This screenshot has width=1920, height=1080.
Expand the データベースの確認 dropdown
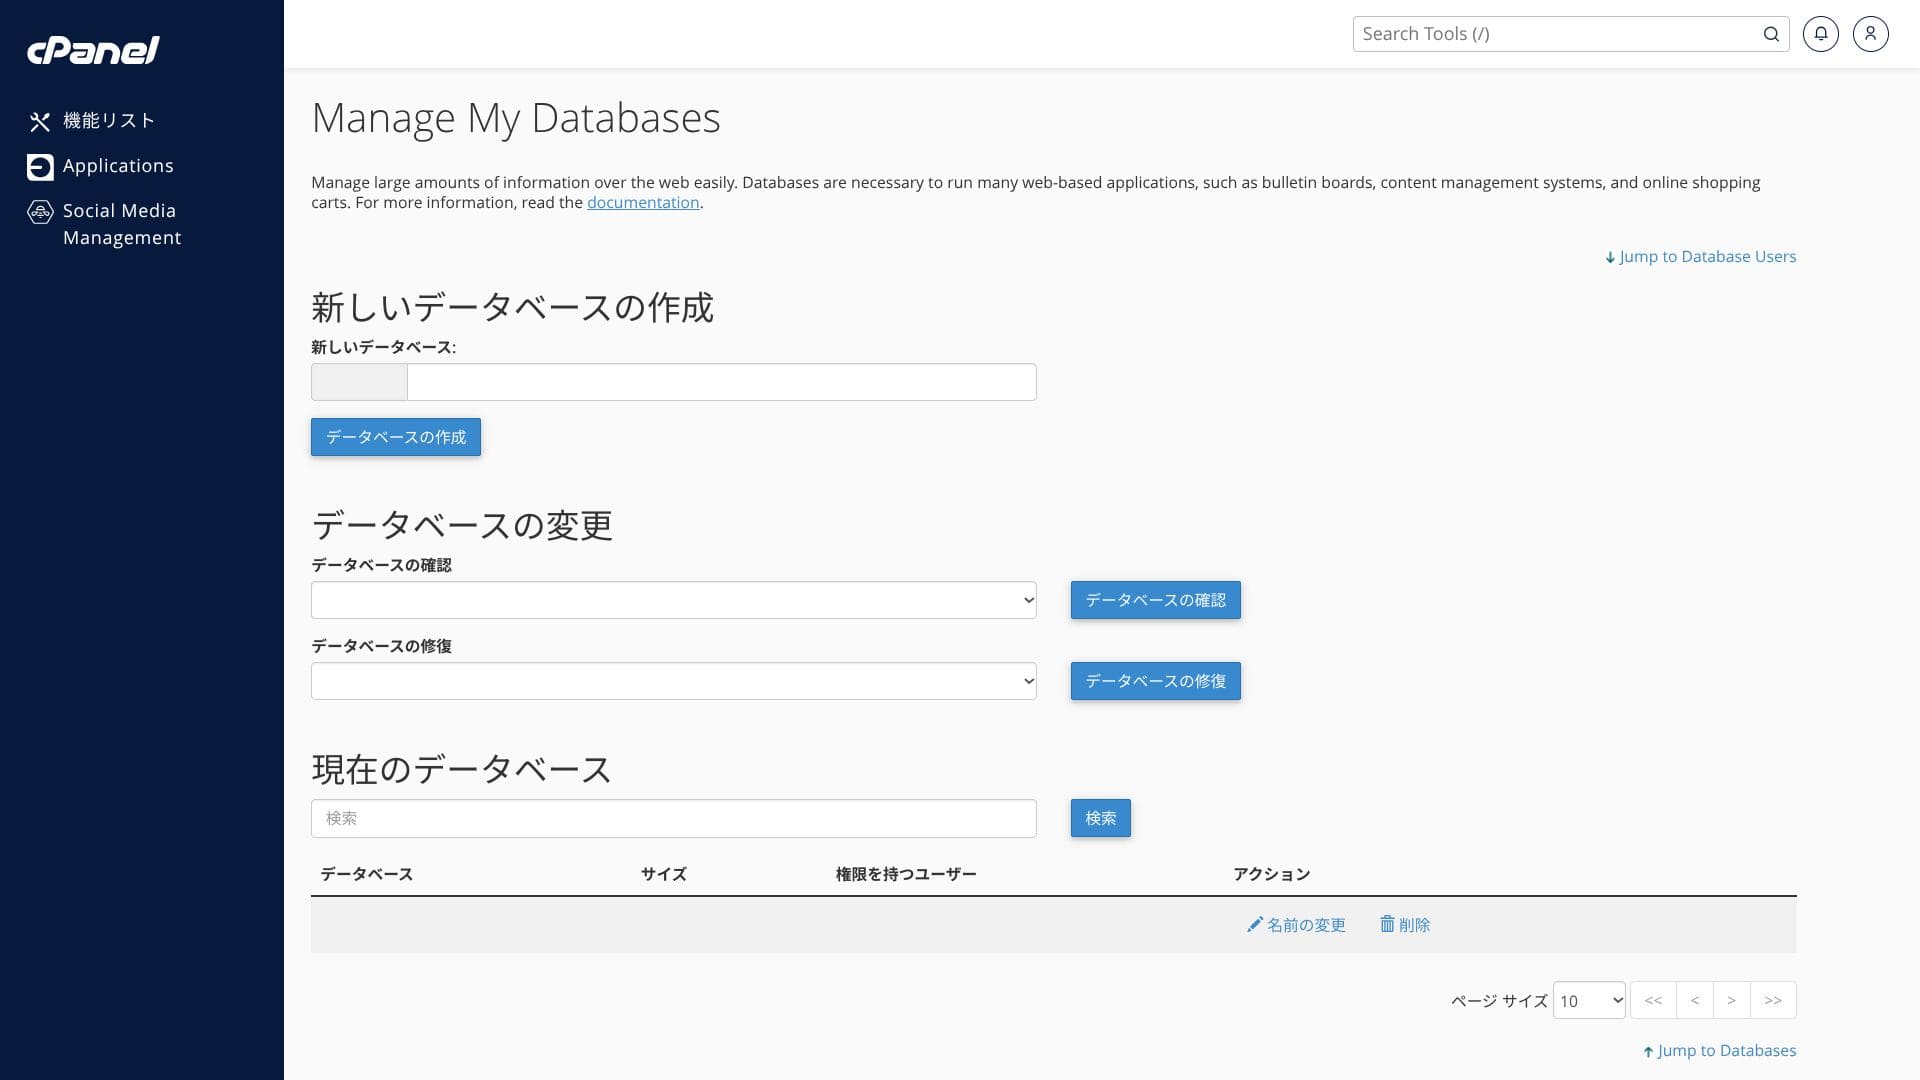pyautogui.click(x=673, y=600)
